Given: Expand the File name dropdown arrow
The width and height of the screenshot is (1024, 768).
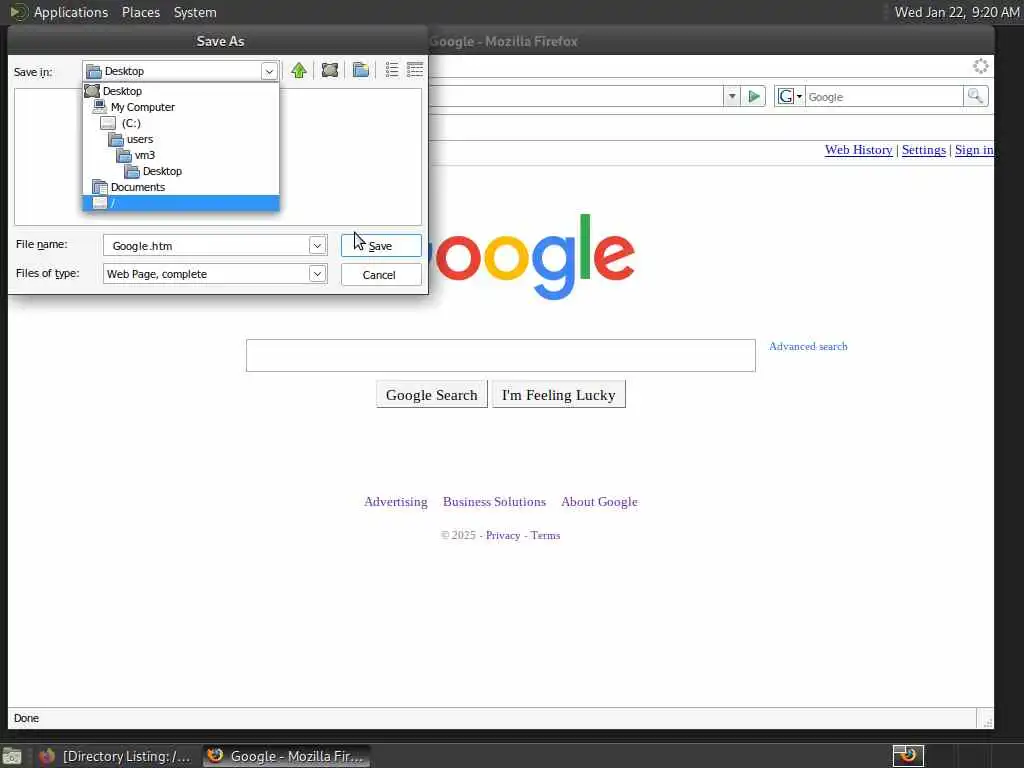Looking at the screenshot, I should tap(317, 246).
